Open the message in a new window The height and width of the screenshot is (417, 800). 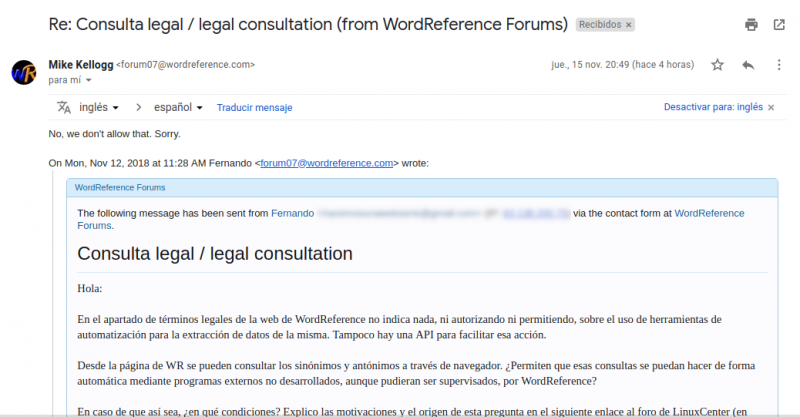tap(779, 24)
